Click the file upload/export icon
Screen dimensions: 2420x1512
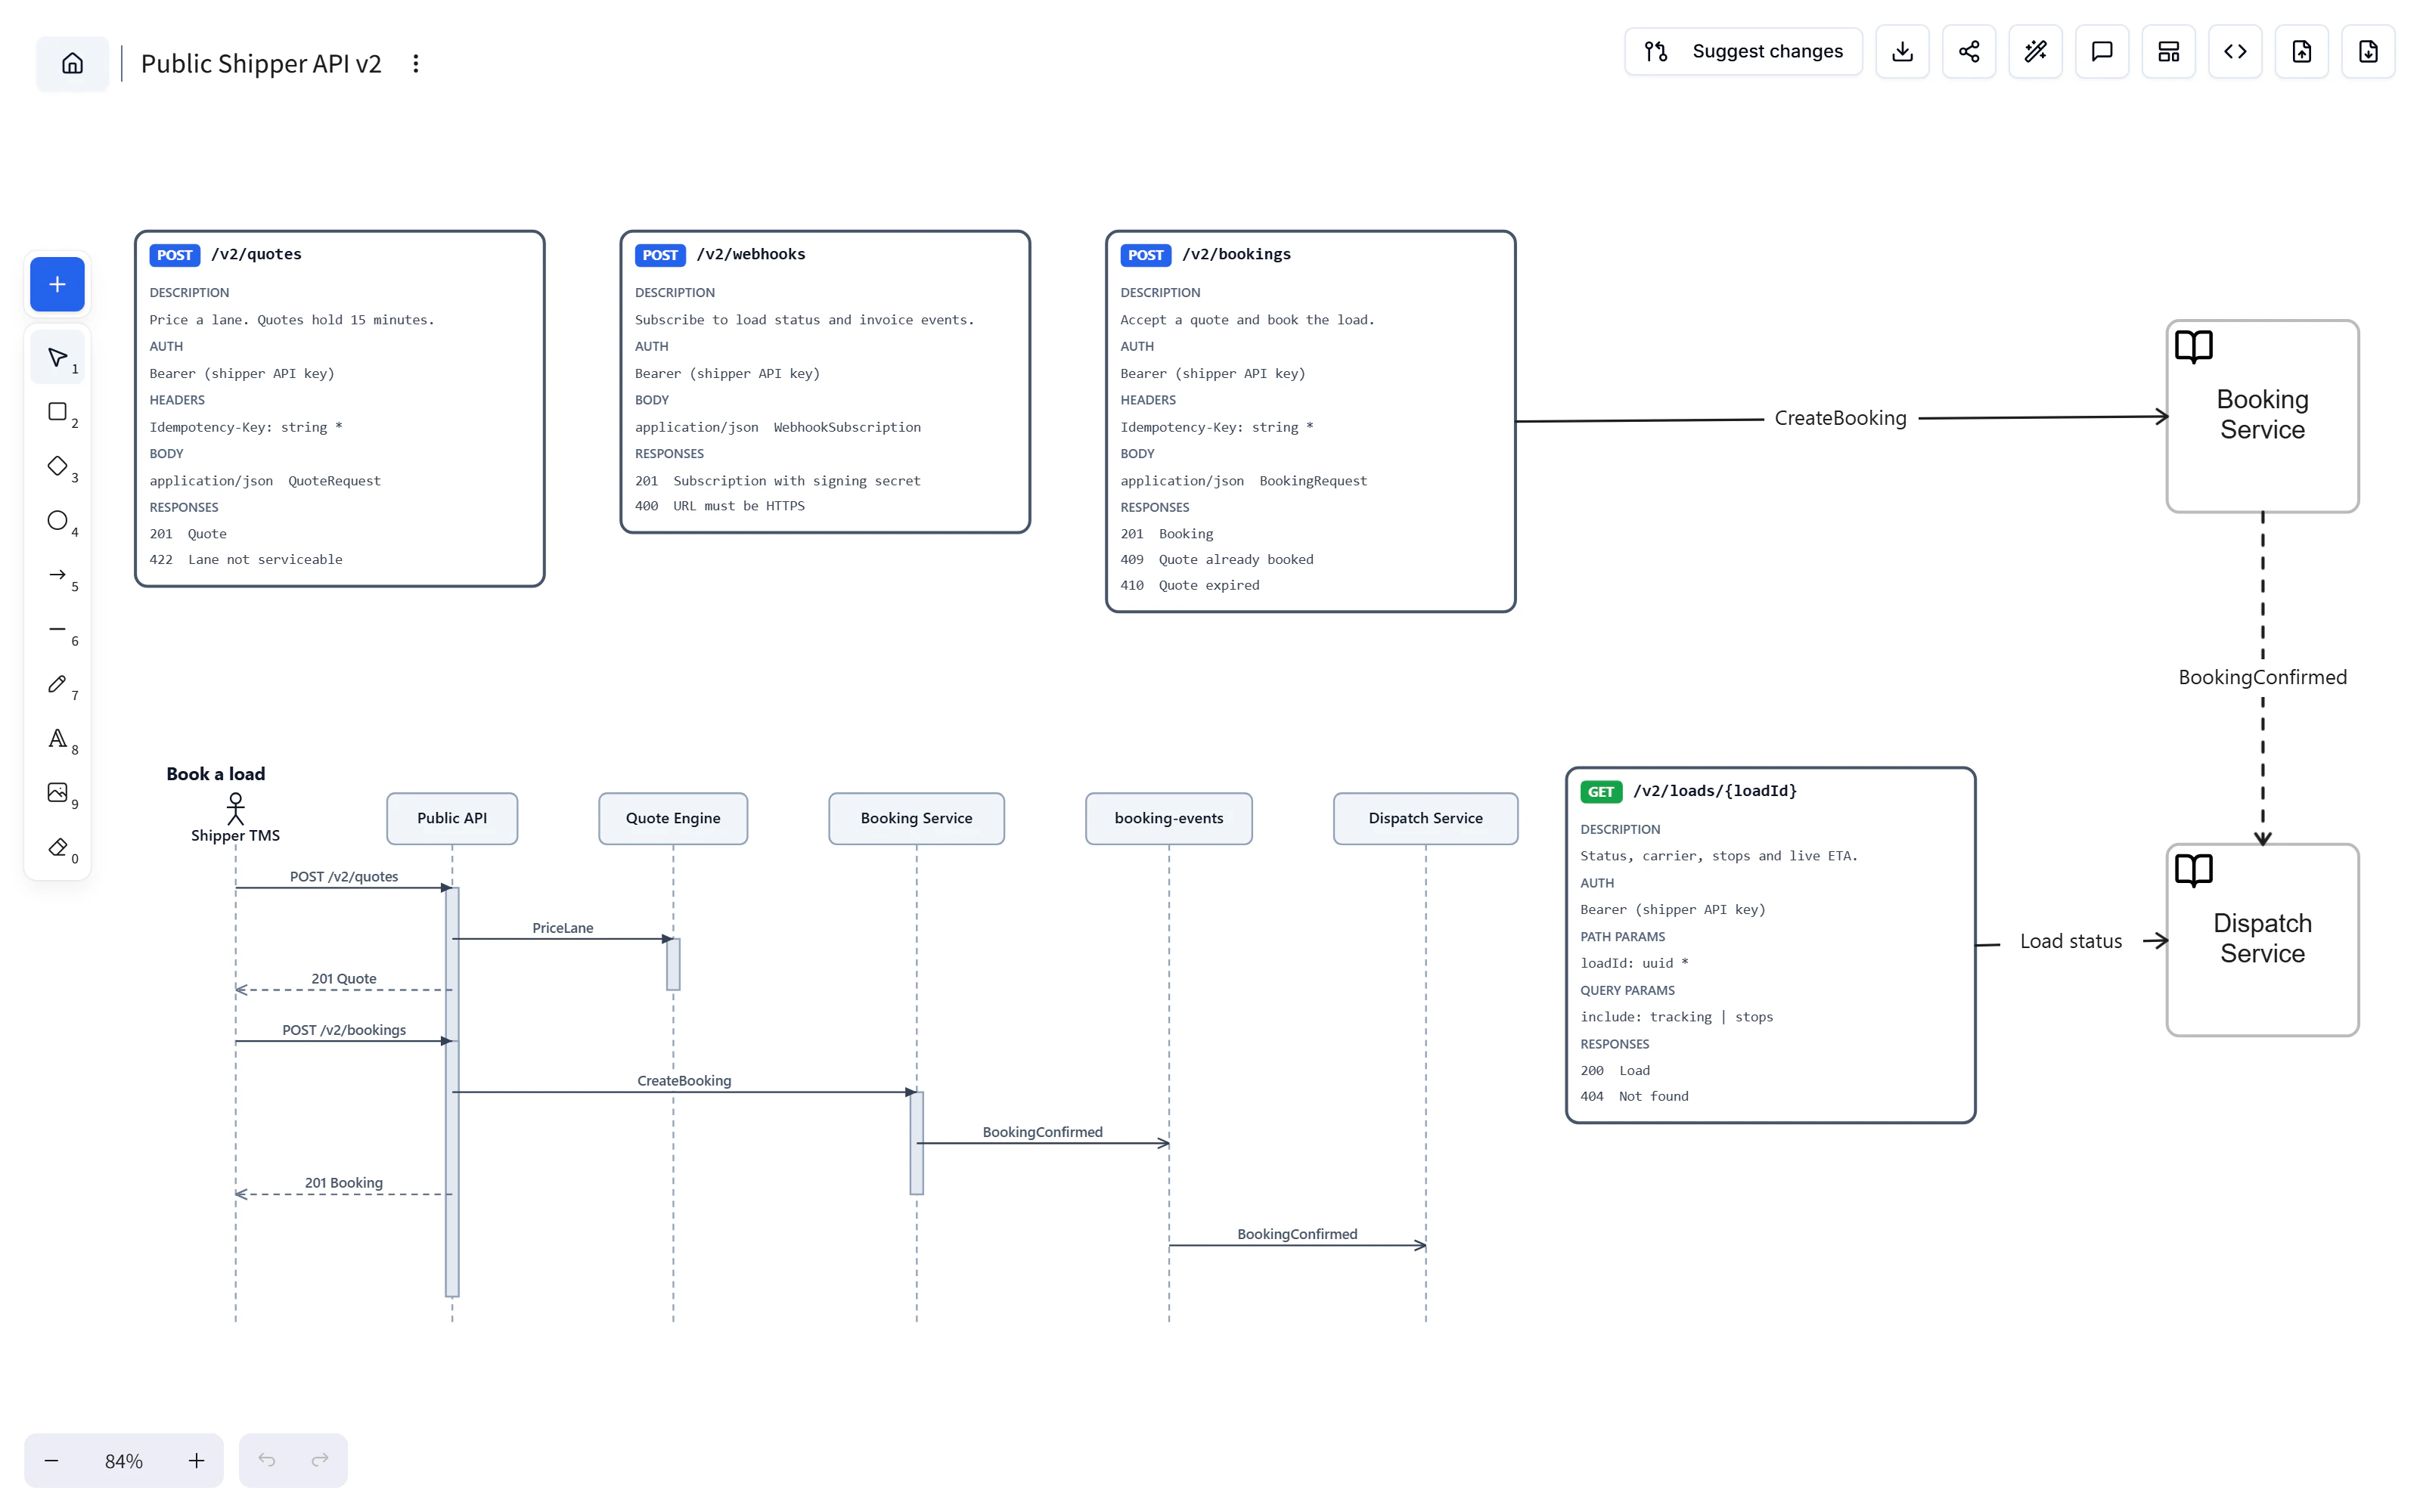click(x=2301, y=51)
